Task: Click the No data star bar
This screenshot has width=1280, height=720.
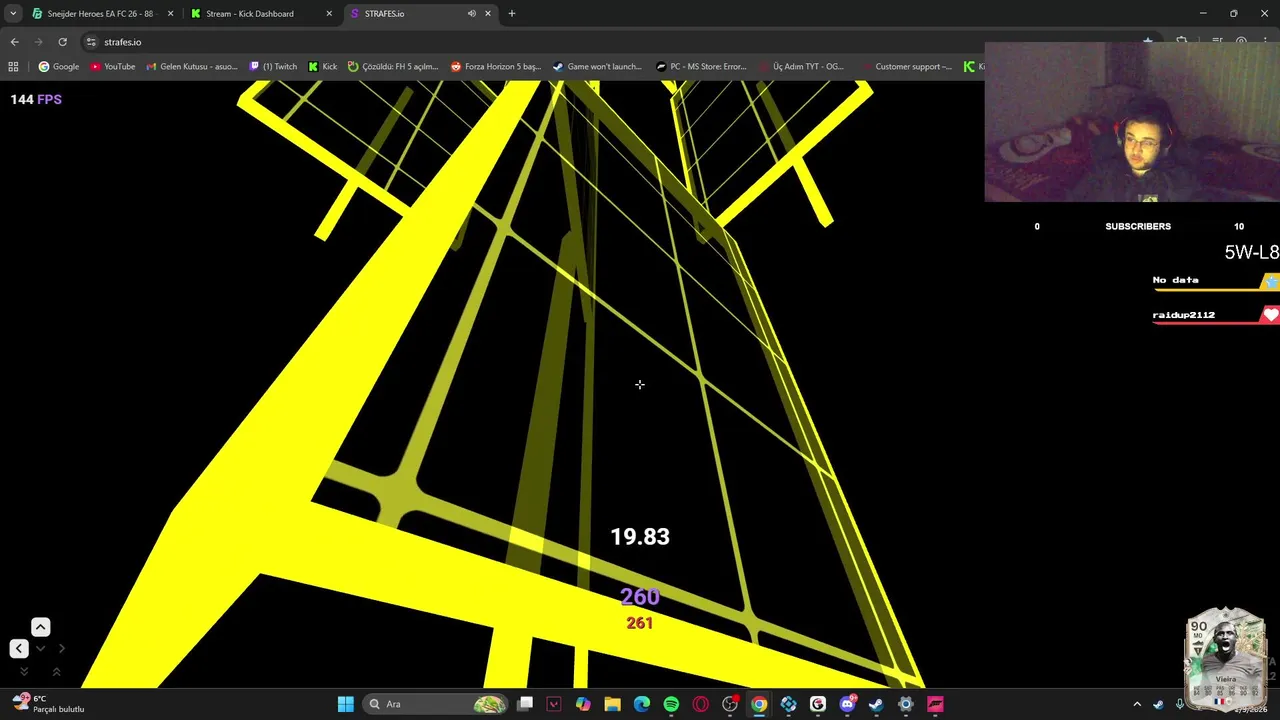Action: click(1216, 281)
